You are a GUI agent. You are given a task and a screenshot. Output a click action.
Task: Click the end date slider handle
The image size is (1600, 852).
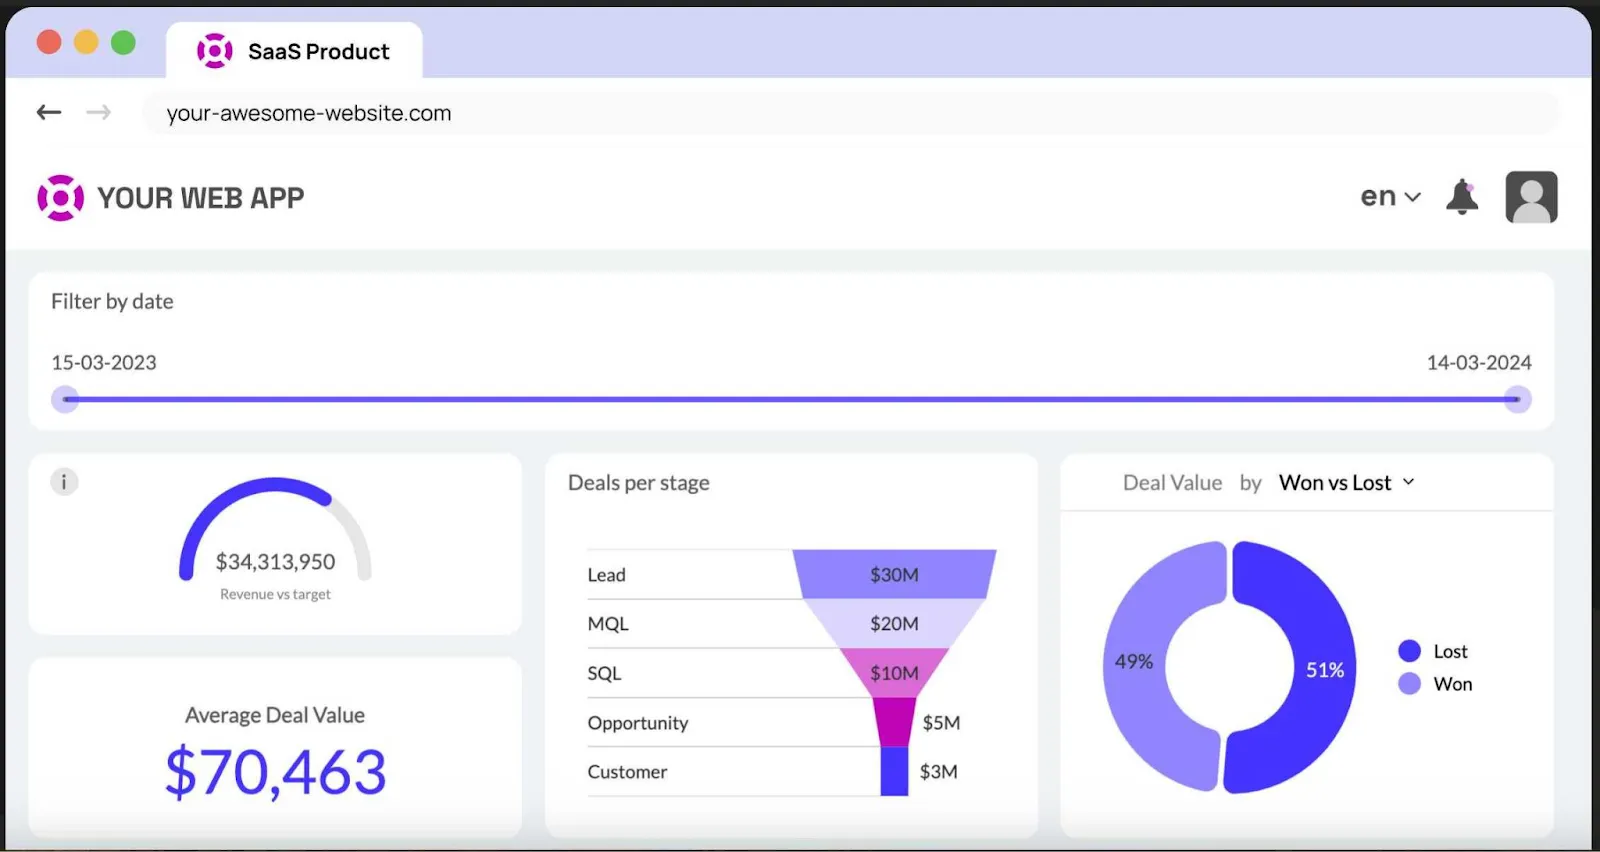pyautogui.click(x=1518, y=399)
